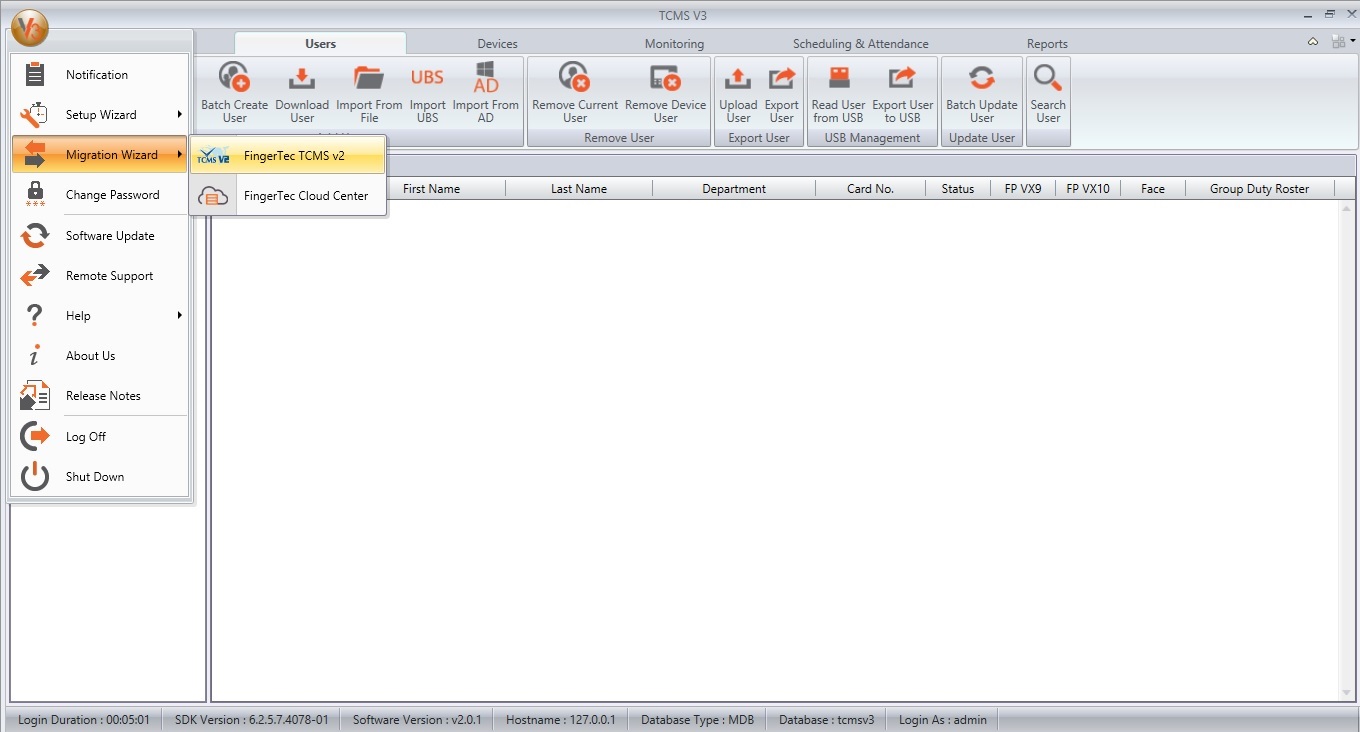Open the Scheduling & Attendance tab
Image resolution: width=1360 pixels, height=732 pixels.
(x=860, y=44)
